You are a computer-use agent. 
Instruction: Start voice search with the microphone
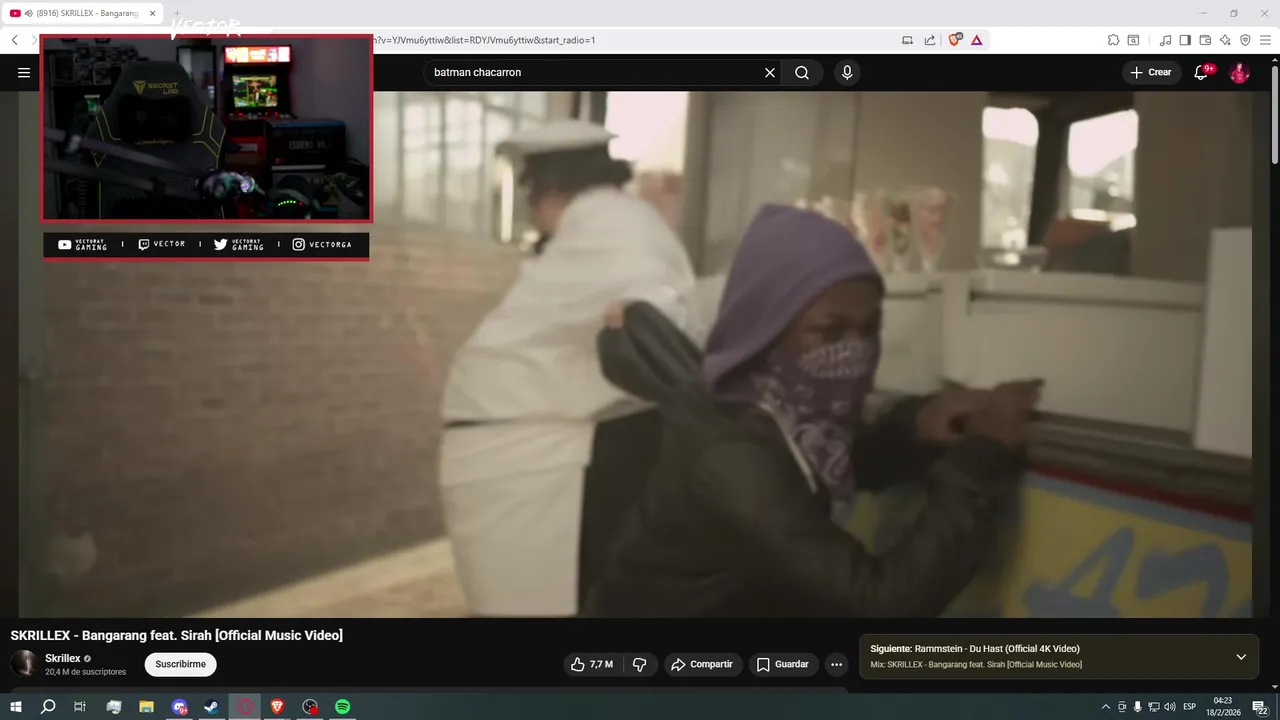(847, 72)
